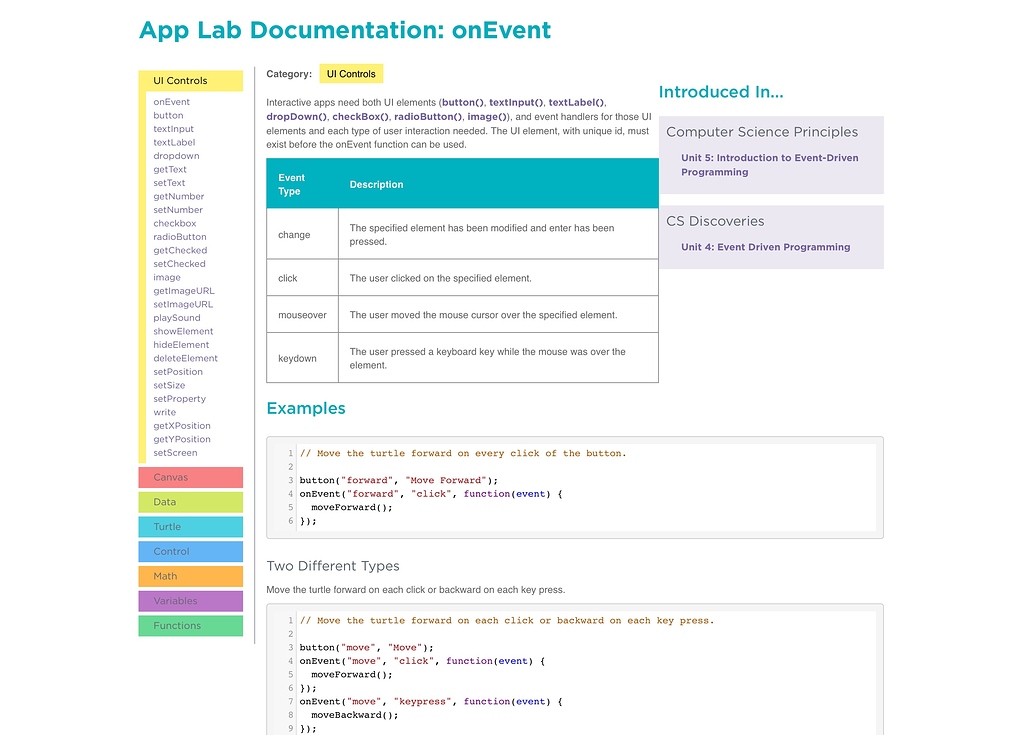1023x735 pixels.
Task: Expand the Functions category in sidebar
Action: coord(190,626)
